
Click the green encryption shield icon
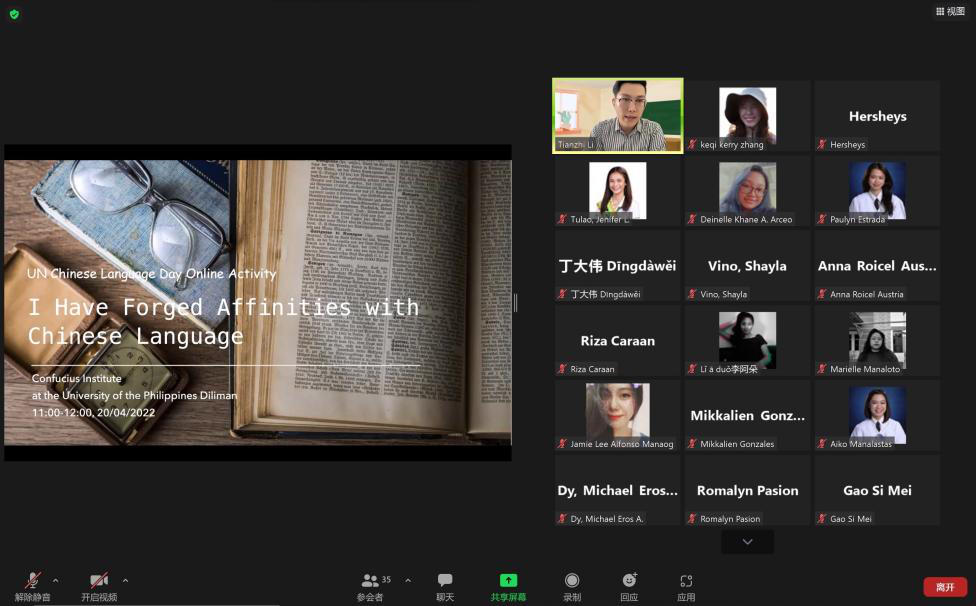[14, 14]
